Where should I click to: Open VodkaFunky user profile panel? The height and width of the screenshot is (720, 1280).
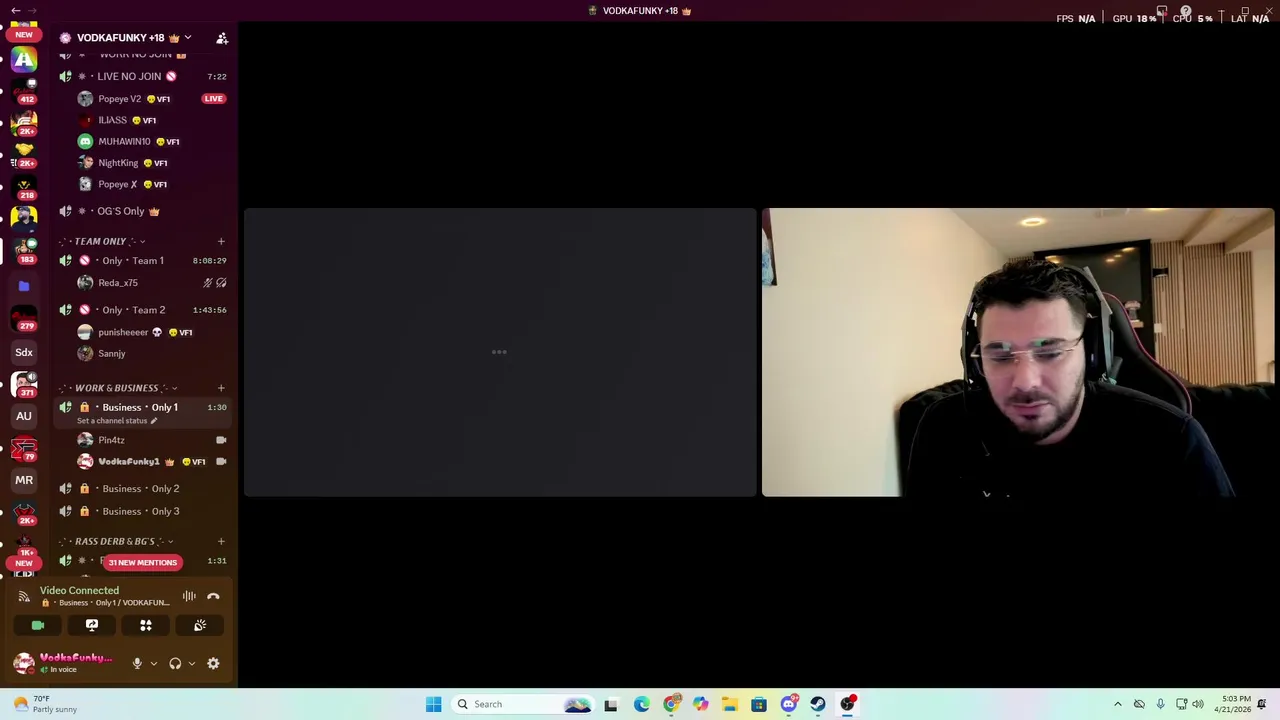66,663
